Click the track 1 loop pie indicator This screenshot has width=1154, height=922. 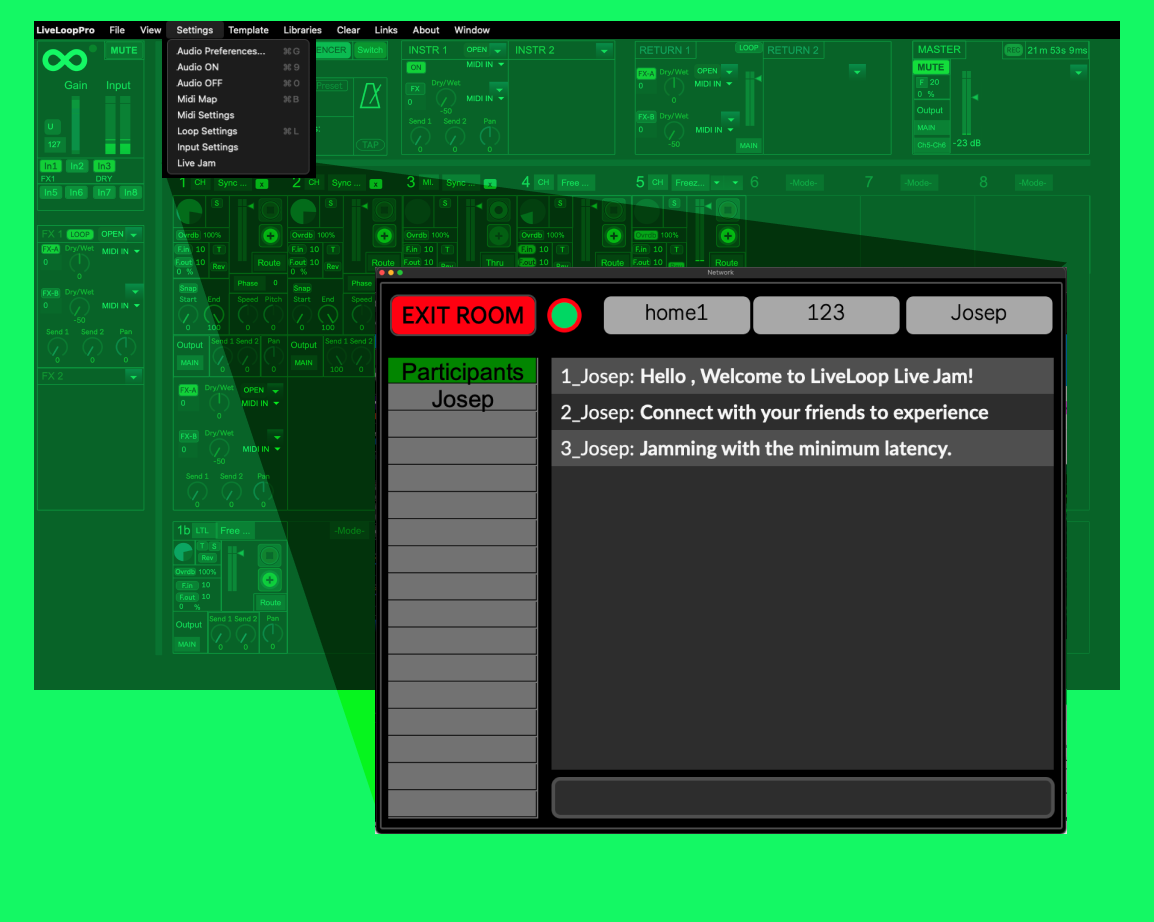point(189,212)
